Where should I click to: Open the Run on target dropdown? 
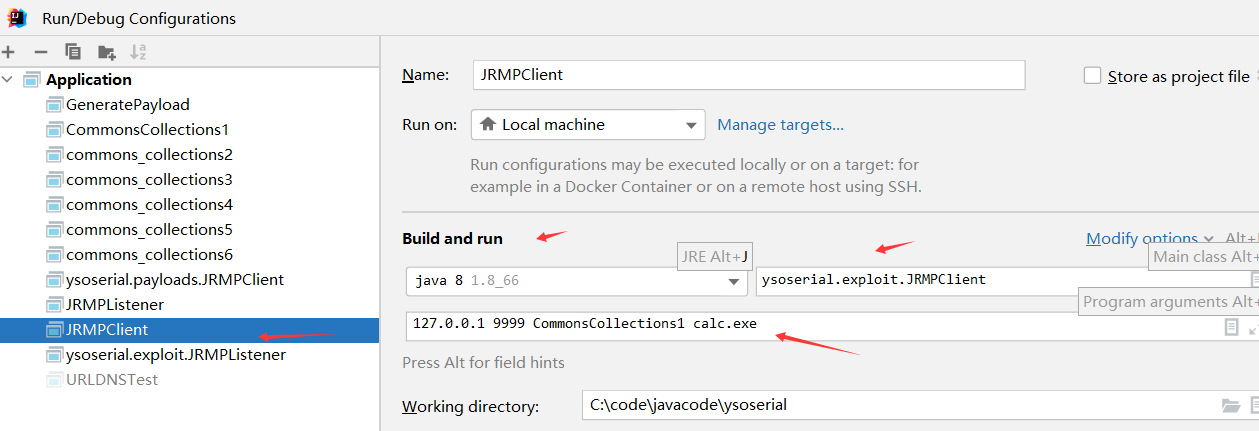pos(588,125)
